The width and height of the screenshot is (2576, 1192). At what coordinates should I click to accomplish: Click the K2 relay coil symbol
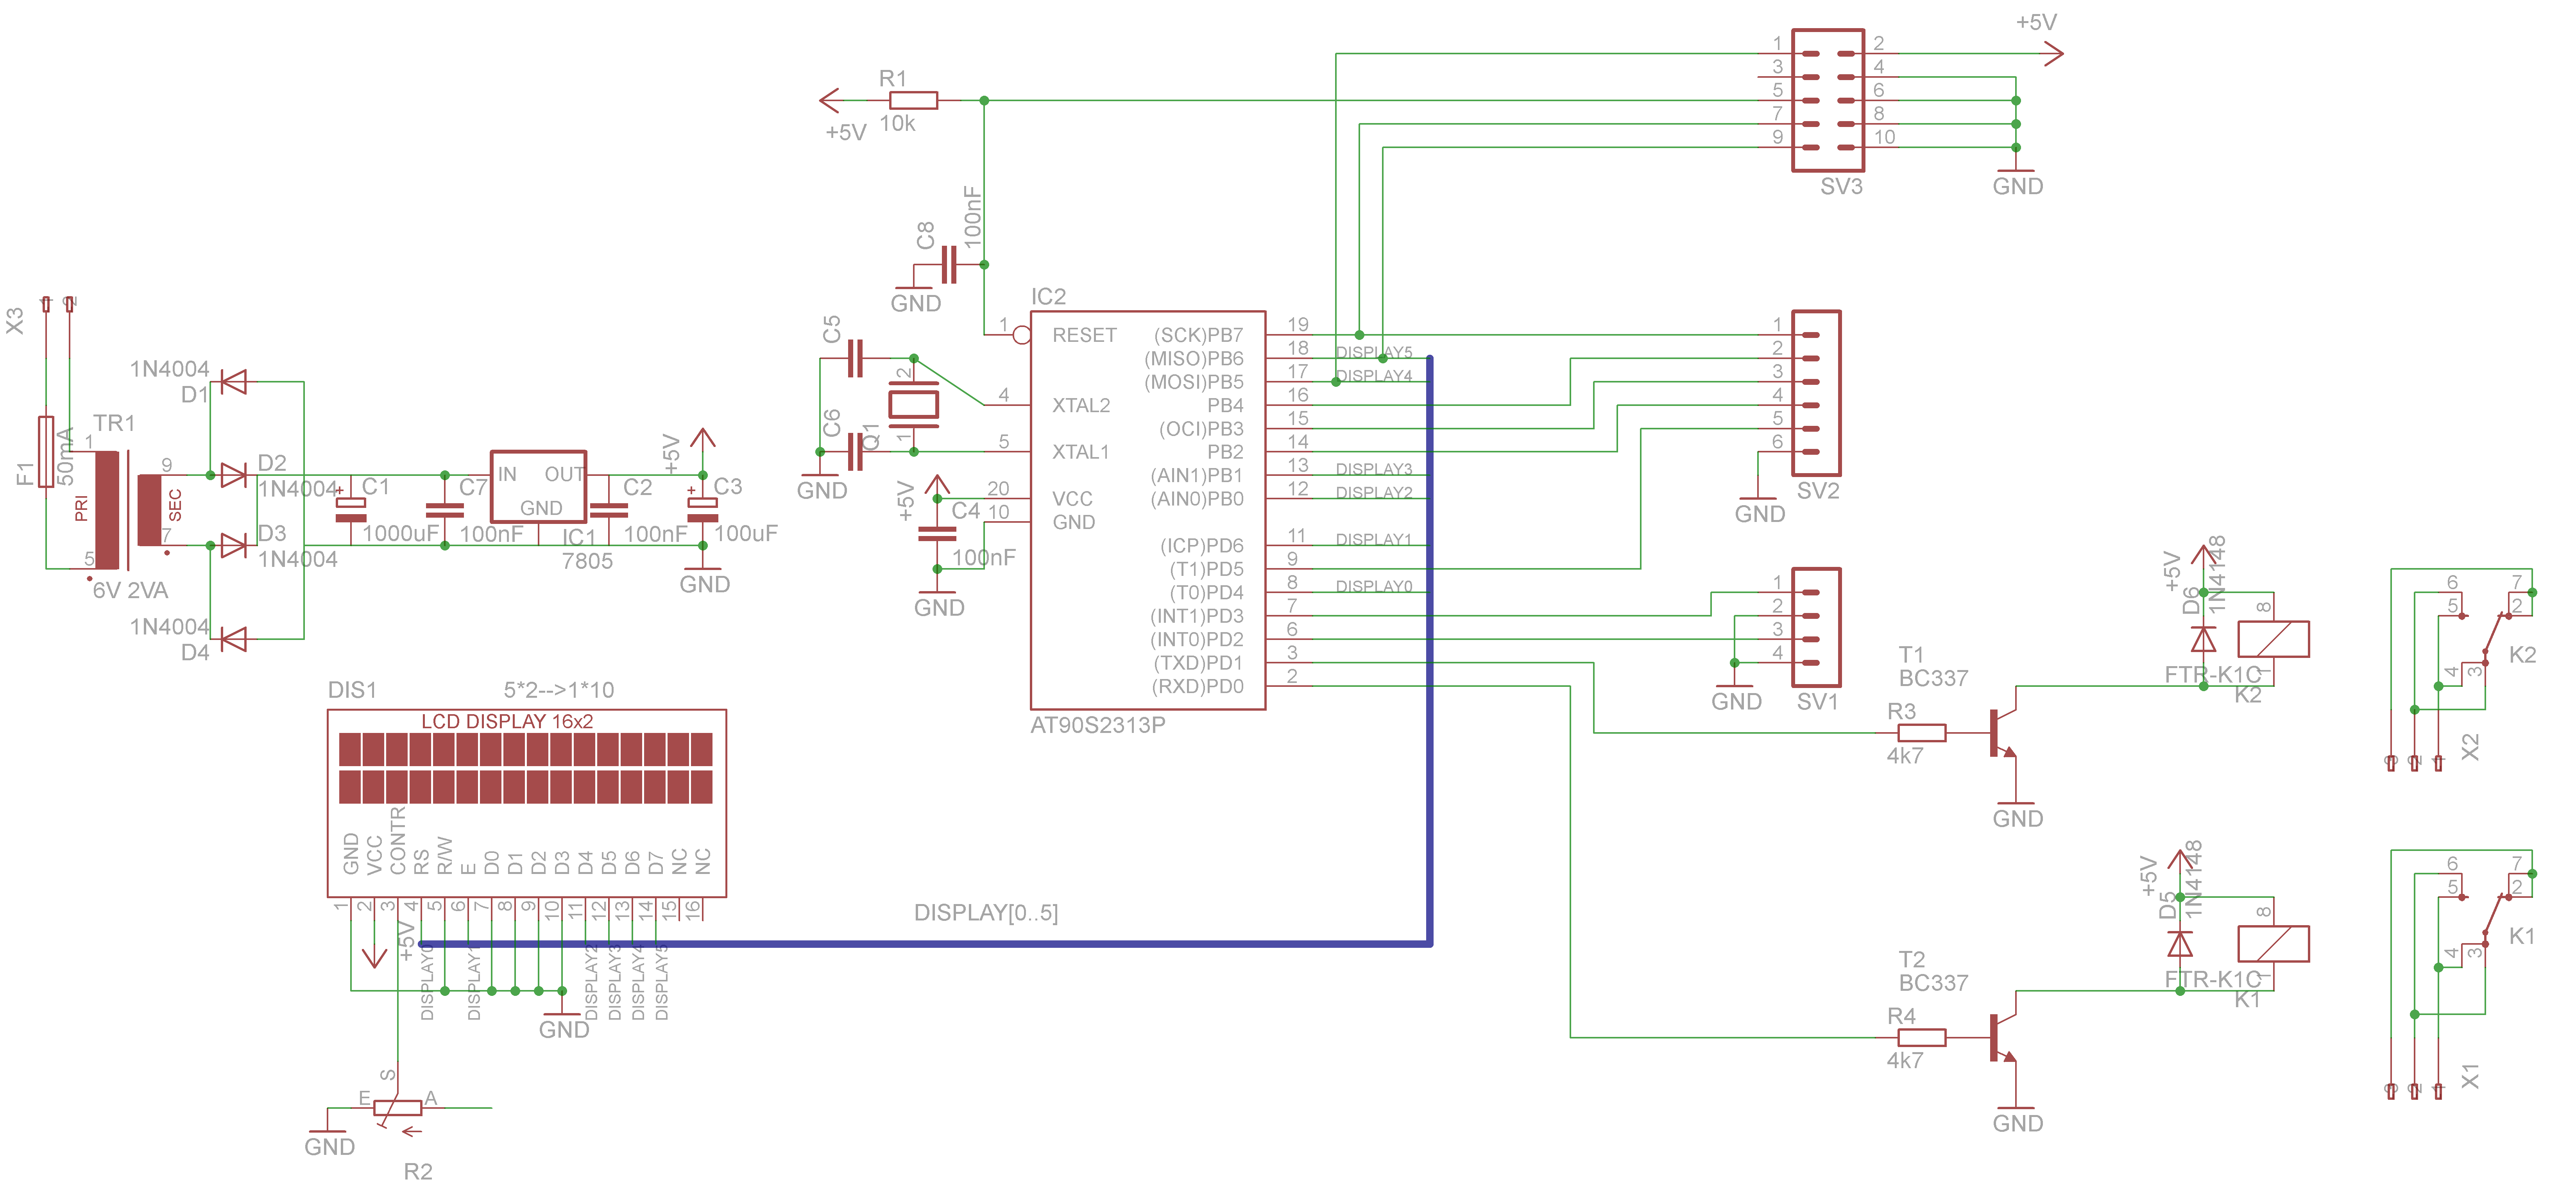click(2273, 639)
